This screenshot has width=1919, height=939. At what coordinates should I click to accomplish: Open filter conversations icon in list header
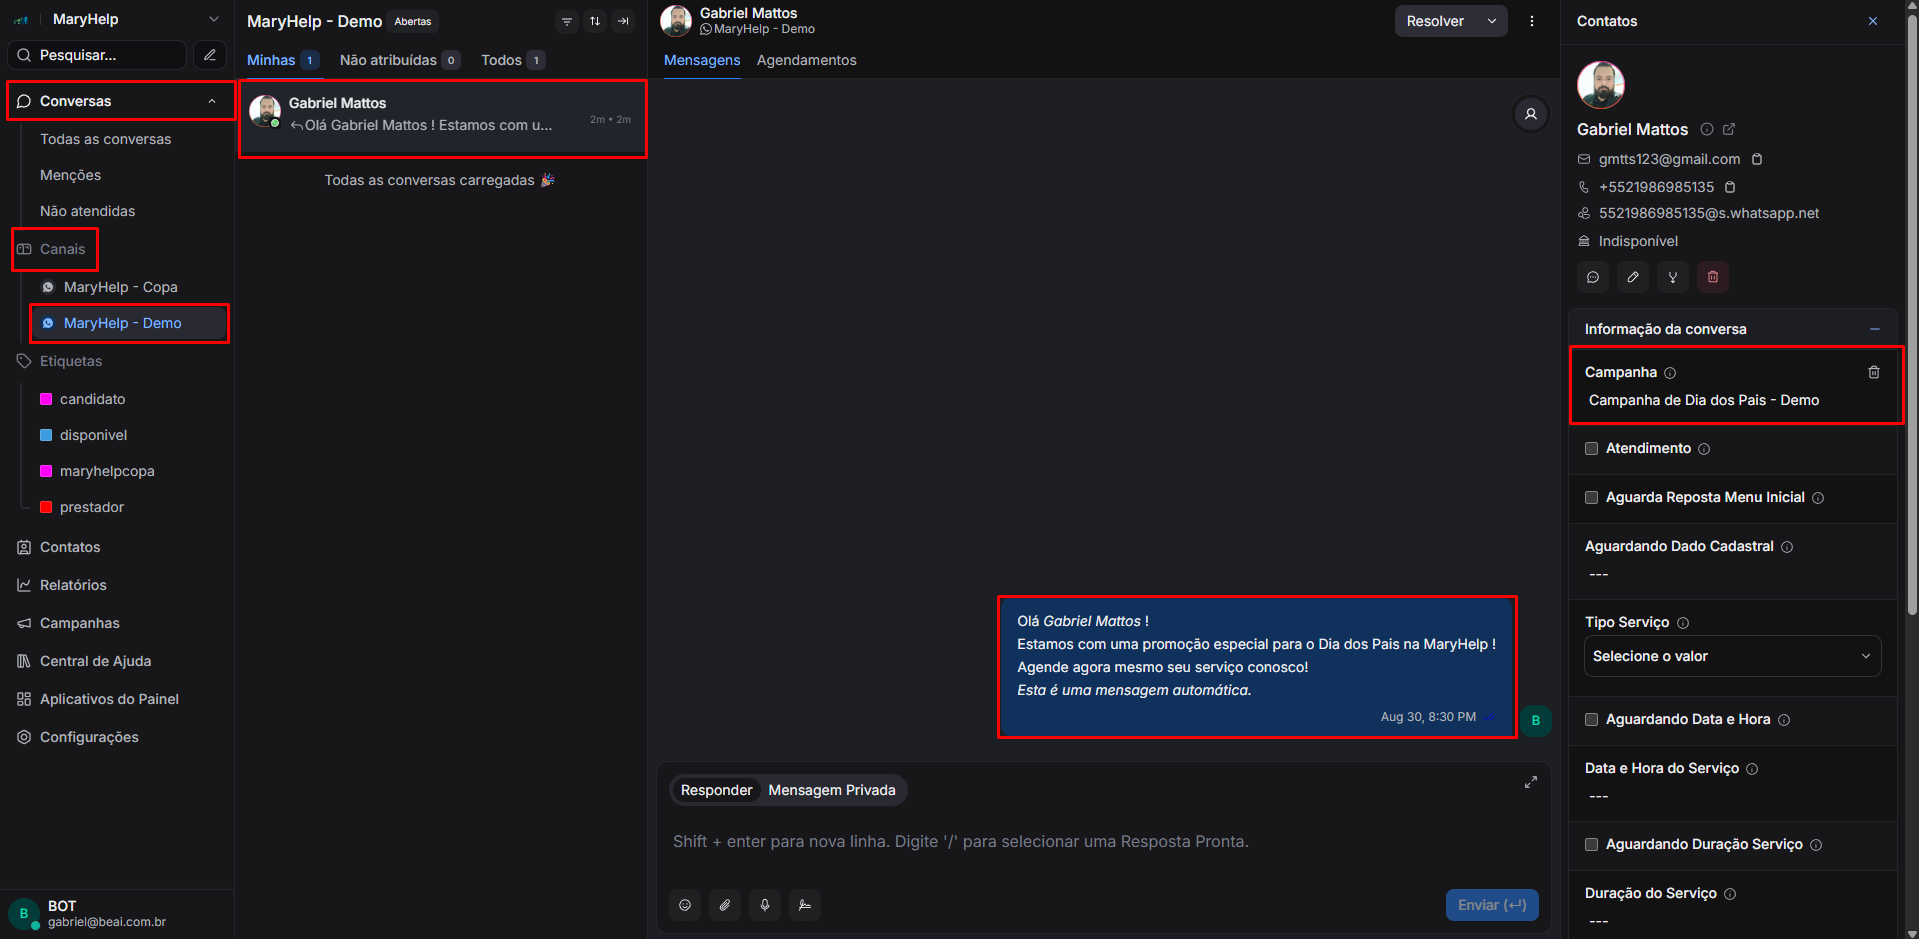click(x=567, y=21)
